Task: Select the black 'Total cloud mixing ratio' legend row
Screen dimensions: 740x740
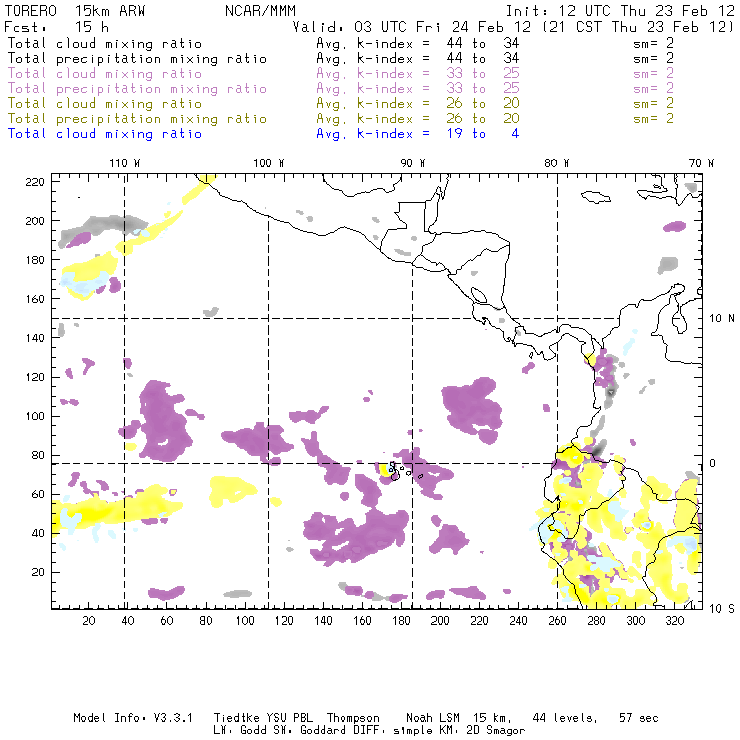Action: point(105,43)
